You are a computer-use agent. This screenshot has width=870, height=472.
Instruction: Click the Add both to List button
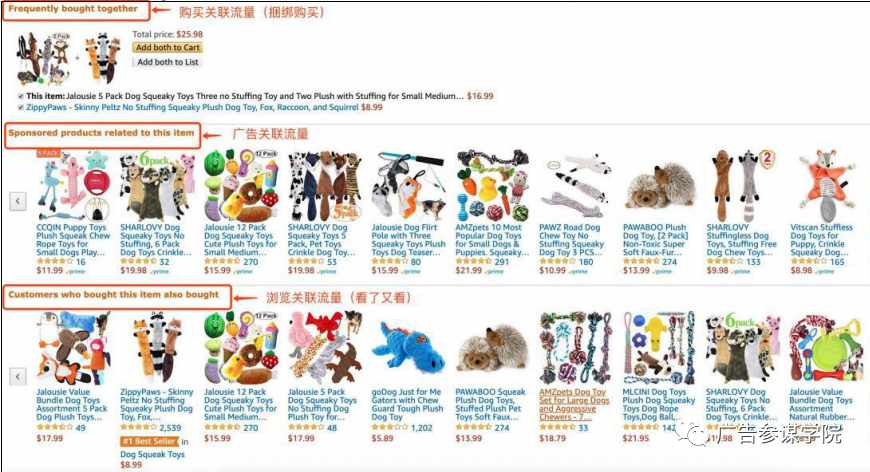click(x=168, y=62)
